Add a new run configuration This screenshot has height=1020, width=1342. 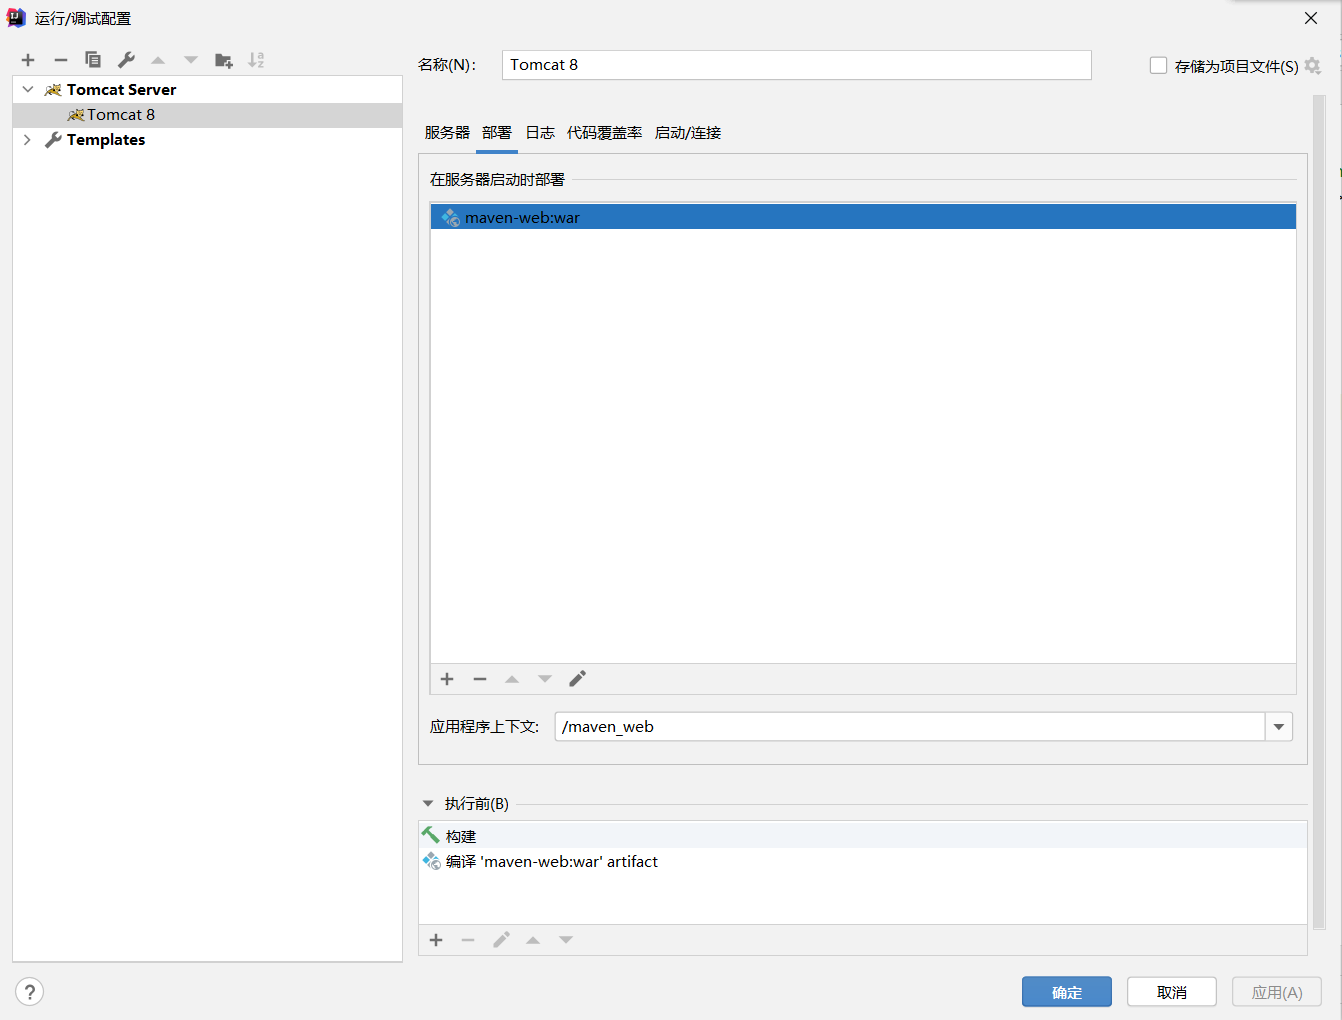28,60
